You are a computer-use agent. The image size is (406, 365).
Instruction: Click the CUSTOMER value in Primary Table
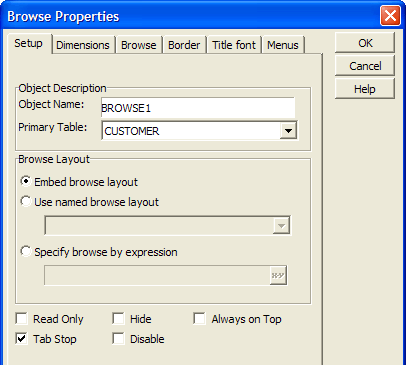(x=132, y=131)
